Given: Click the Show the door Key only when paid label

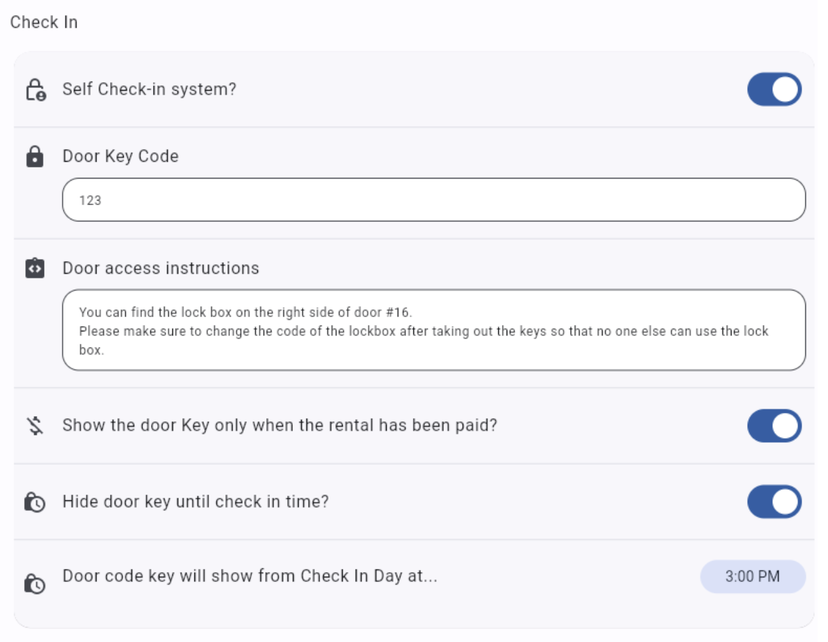Looking at the screenshot, I should pyautogui.click(x=280, y=426).
